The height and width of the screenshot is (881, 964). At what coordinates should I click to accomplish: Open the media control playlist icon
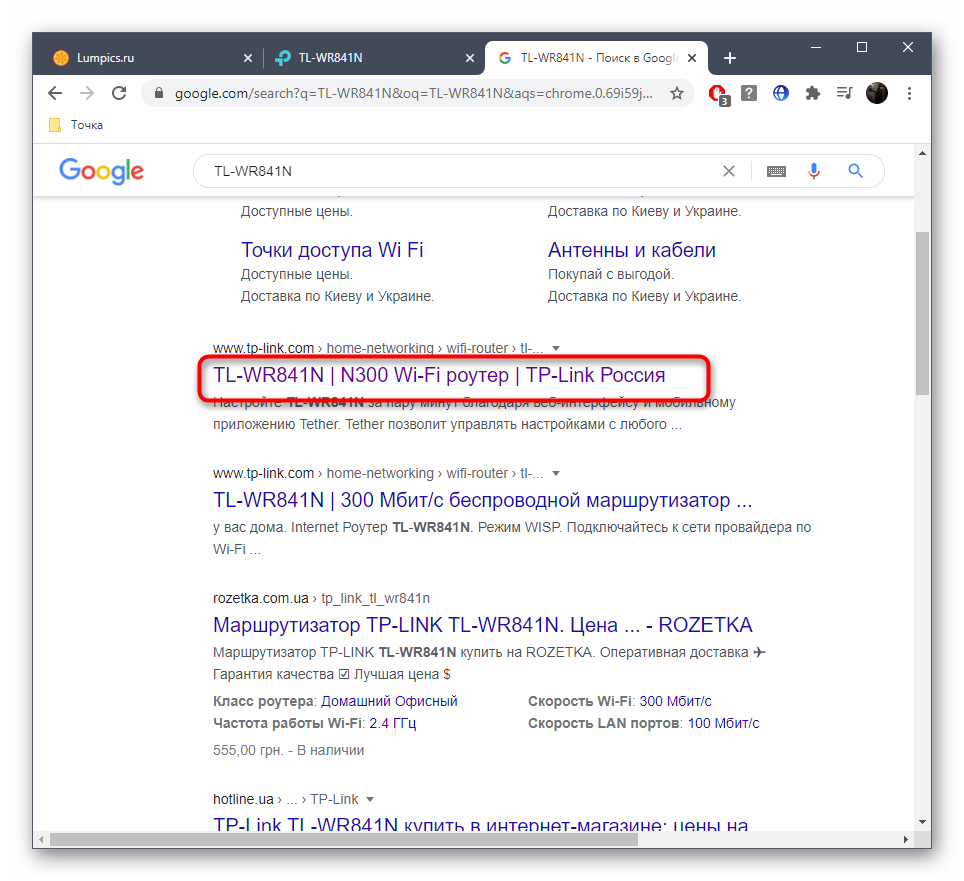845,93
